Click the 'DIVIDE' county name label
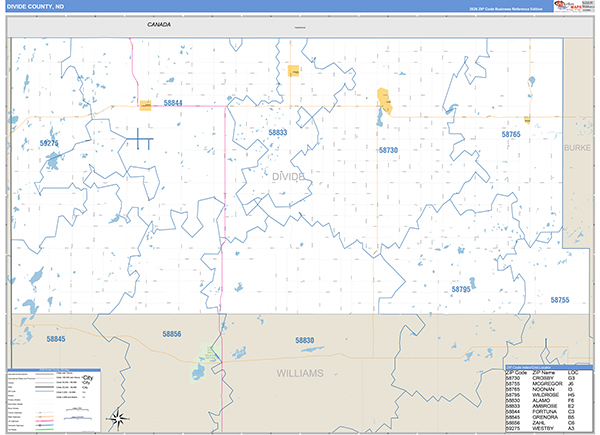Screen dimensions: 600x435 click(289, 176)
